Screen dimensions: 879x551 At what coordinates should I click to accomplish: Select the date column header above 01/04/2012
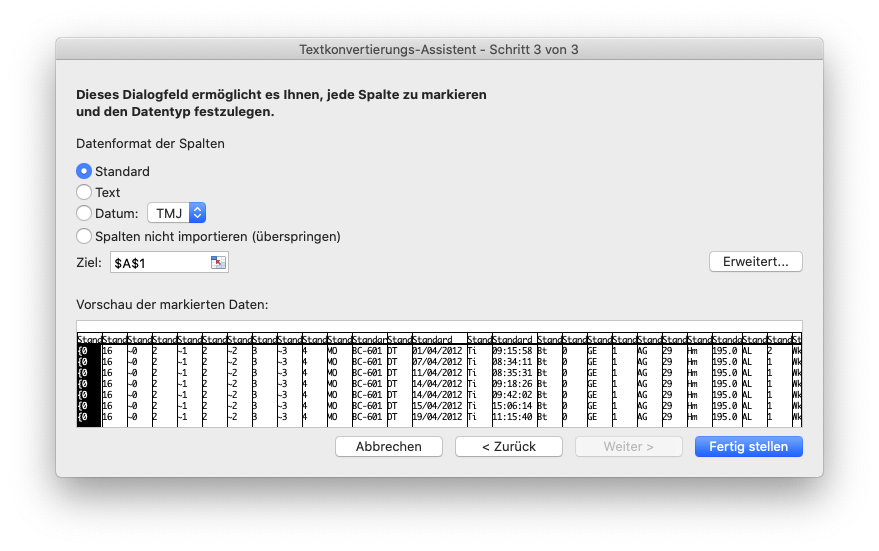pyautogui.click(x=438, y=341)
